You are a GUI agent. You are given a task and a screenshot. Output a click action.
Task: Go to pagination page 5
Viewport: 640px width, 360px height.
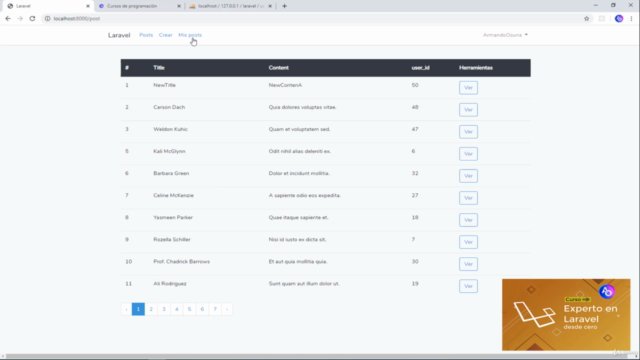[x=189, y=309]
